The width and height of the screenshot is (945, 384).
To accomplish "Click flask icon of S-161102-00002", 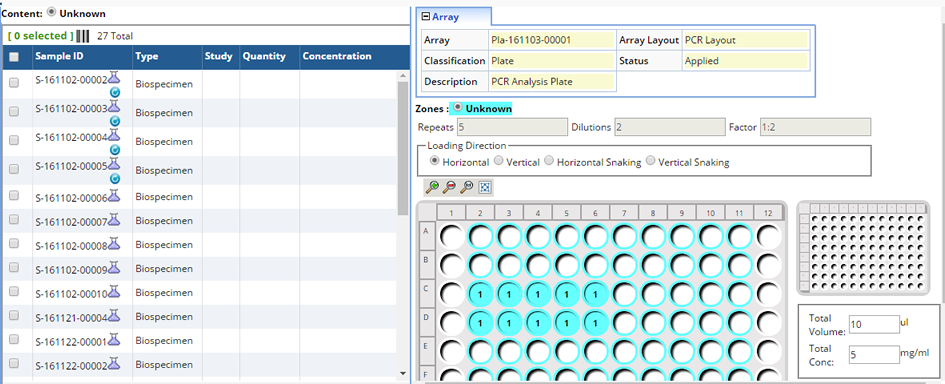I will pos(114,77).
